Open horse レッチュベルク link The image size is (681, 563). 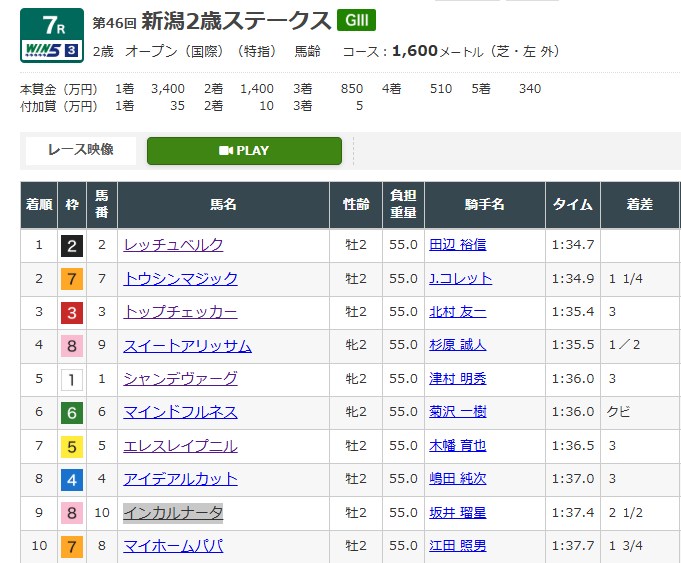(x=173, y=245)
